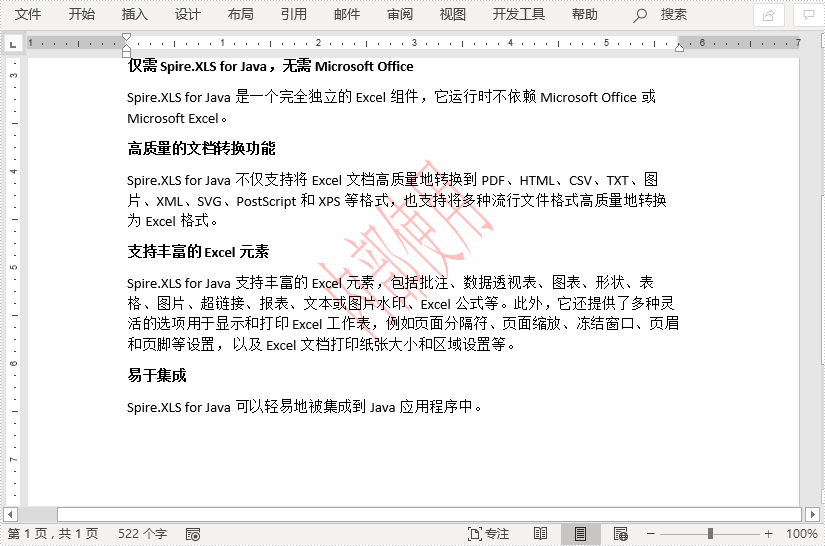
Task: Click horizontal scrollbar left arrow
Action: [x=10, y=514]
